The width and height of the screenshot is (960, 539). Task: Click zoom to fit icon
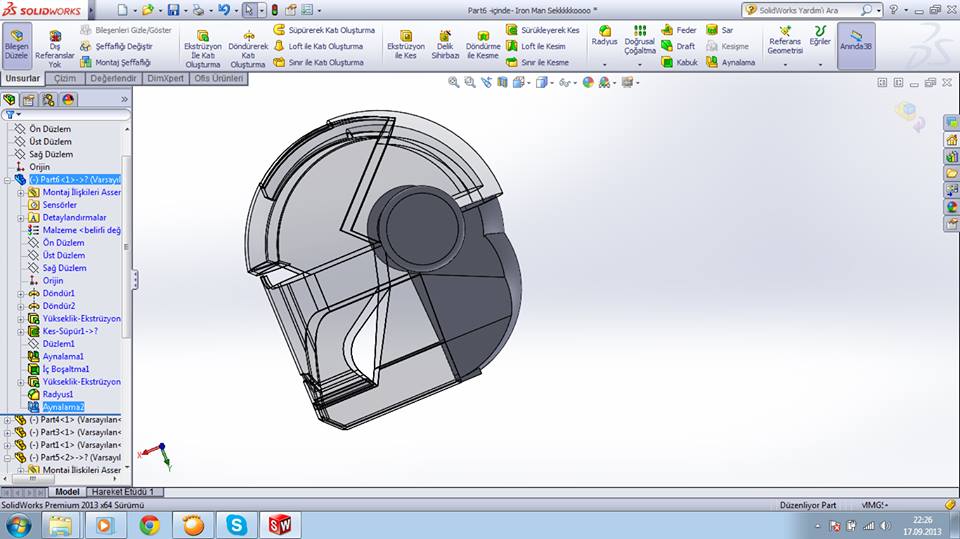(453, 82)
